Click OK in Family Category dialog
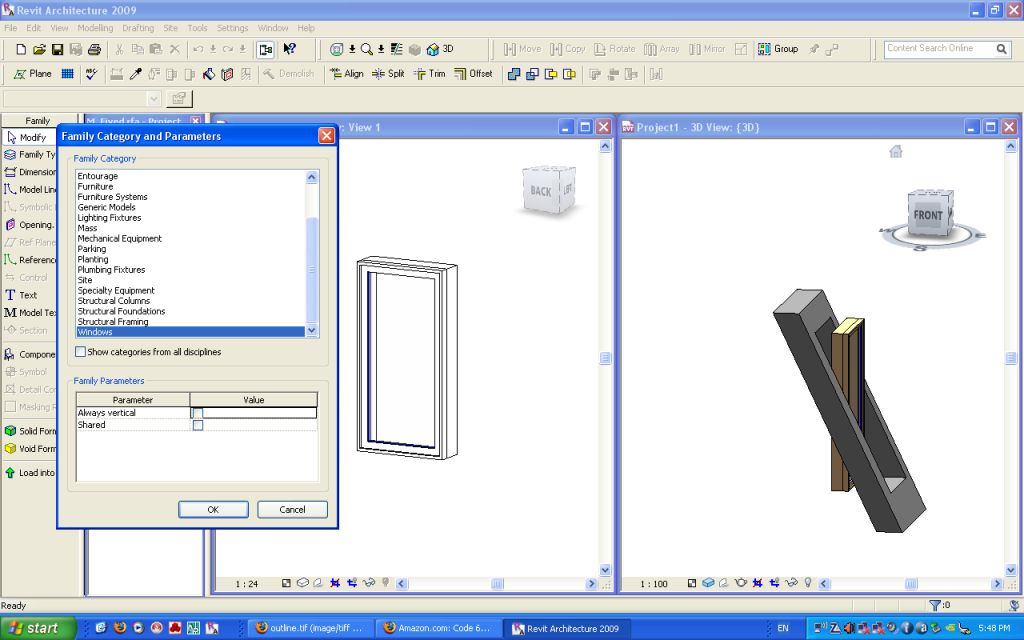 (213, 510)
